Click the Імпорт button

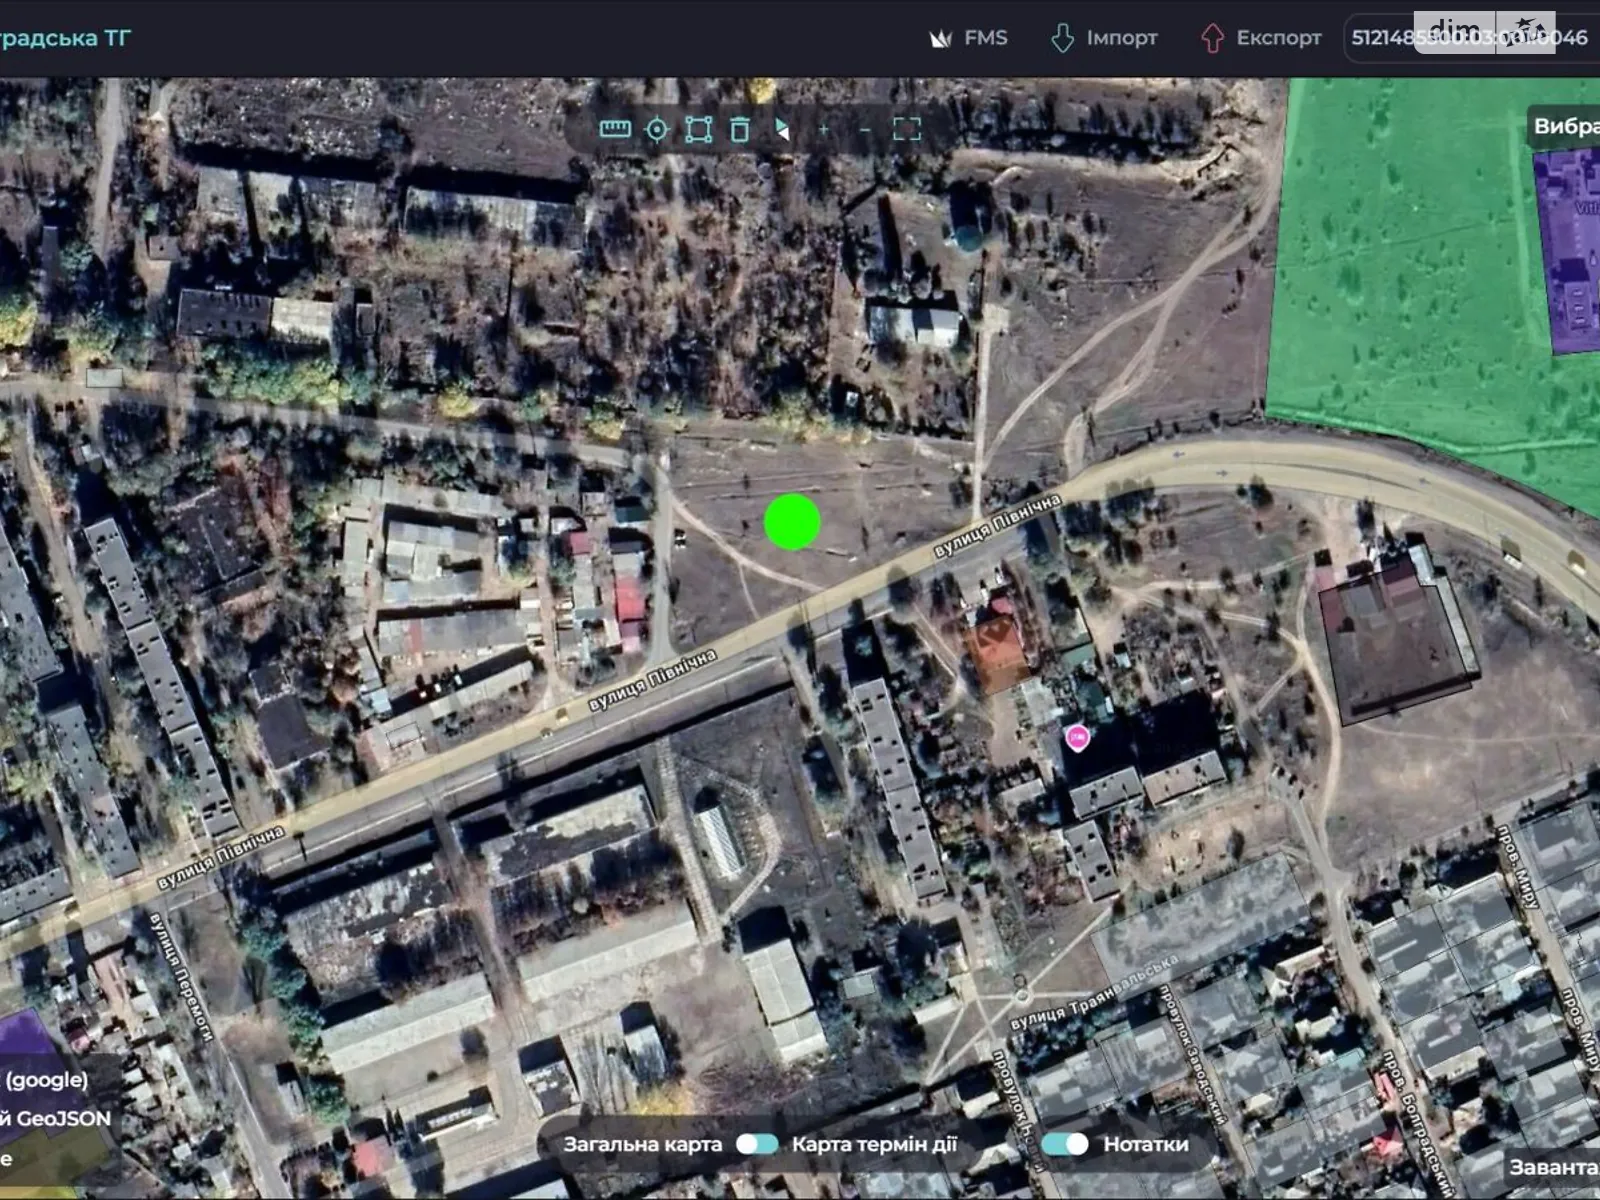(1104, 38)
